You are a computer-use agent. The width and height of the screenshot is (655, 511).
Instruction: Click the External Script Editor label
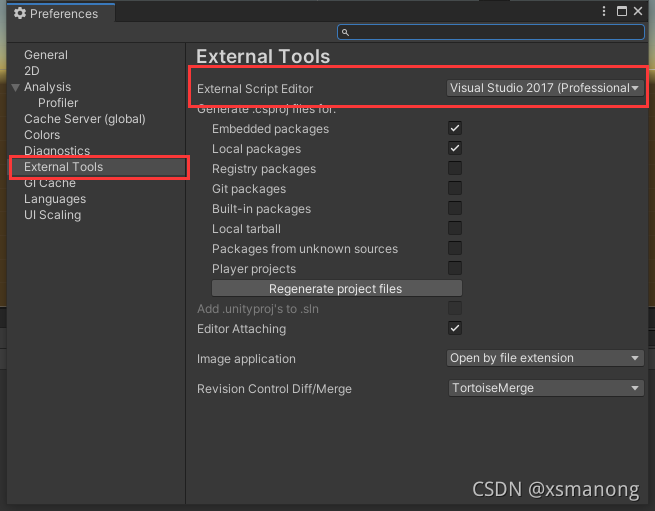[255, 89]
